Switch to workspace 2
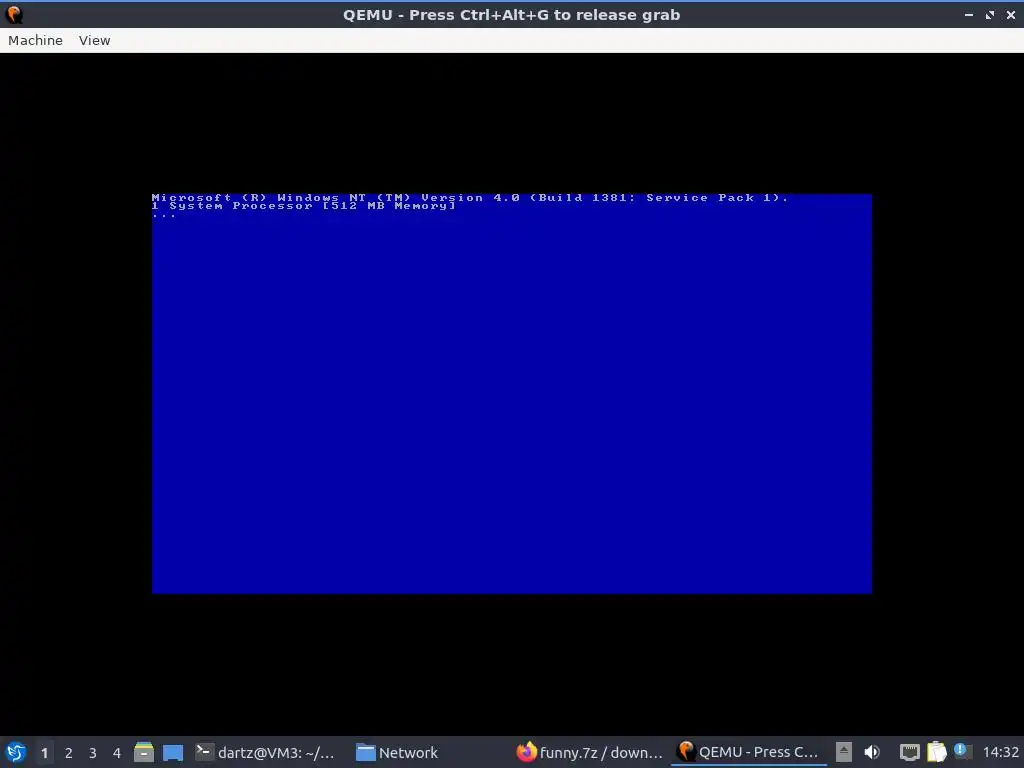1024x768 pixels. [69, 753]
